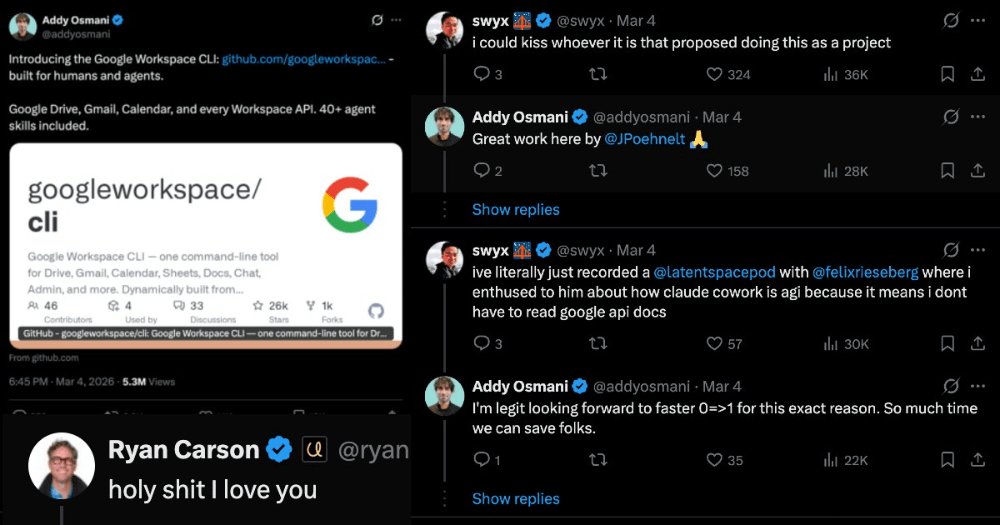1000x525 pixels.
Task: Reply to Addy Osmani's "Great work here" tweet
Action: 482,170
